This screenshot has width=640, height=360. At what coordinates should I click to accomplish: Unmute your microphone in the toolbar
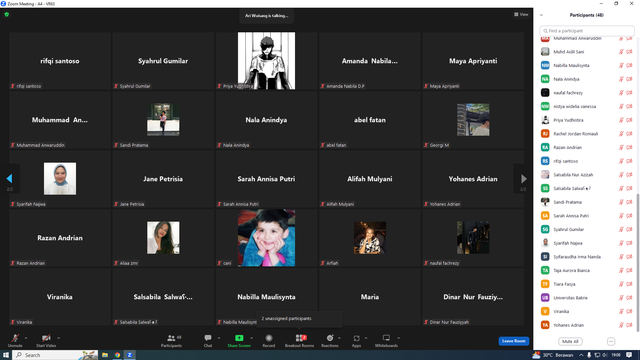(15, 340)
